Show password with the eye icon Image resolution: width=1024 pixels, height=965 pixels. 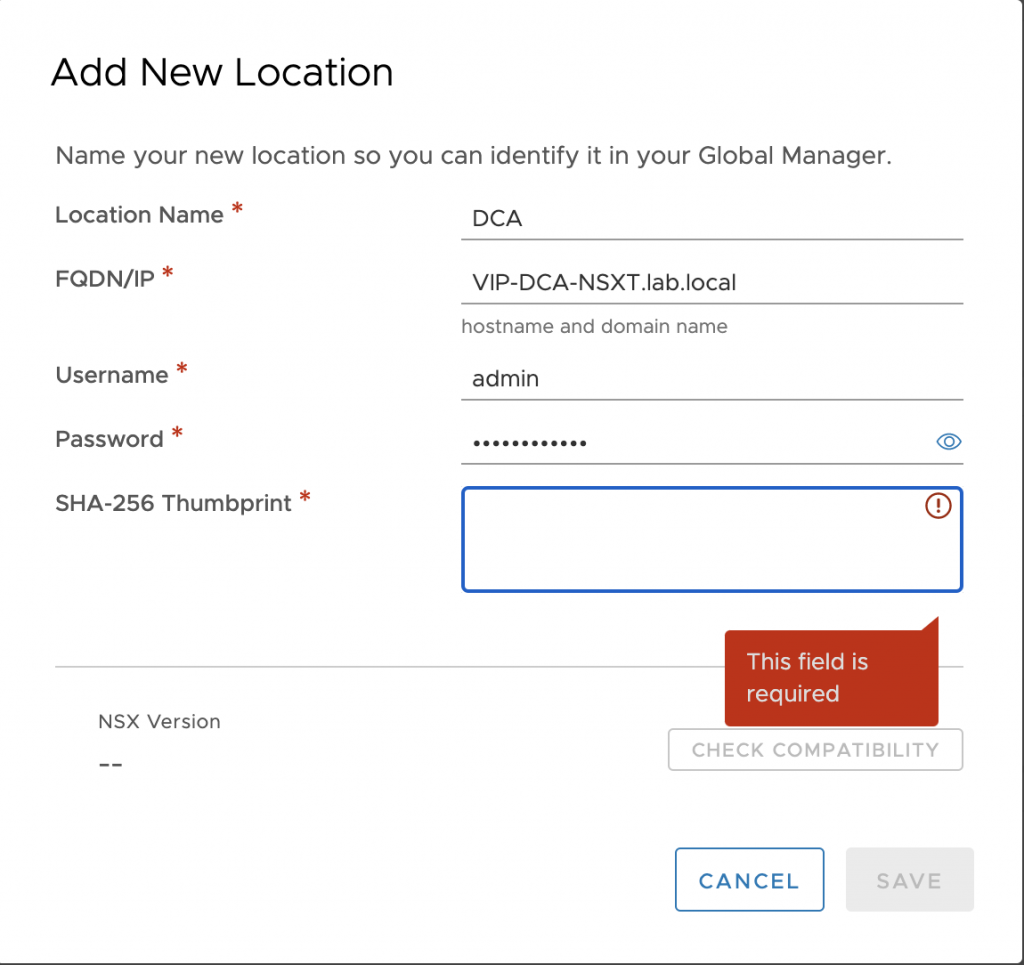coord(948,442)
